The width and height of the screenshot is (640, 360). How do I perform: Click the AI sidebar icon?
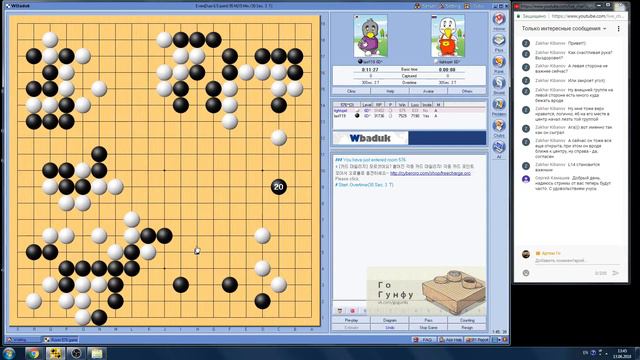499,149
